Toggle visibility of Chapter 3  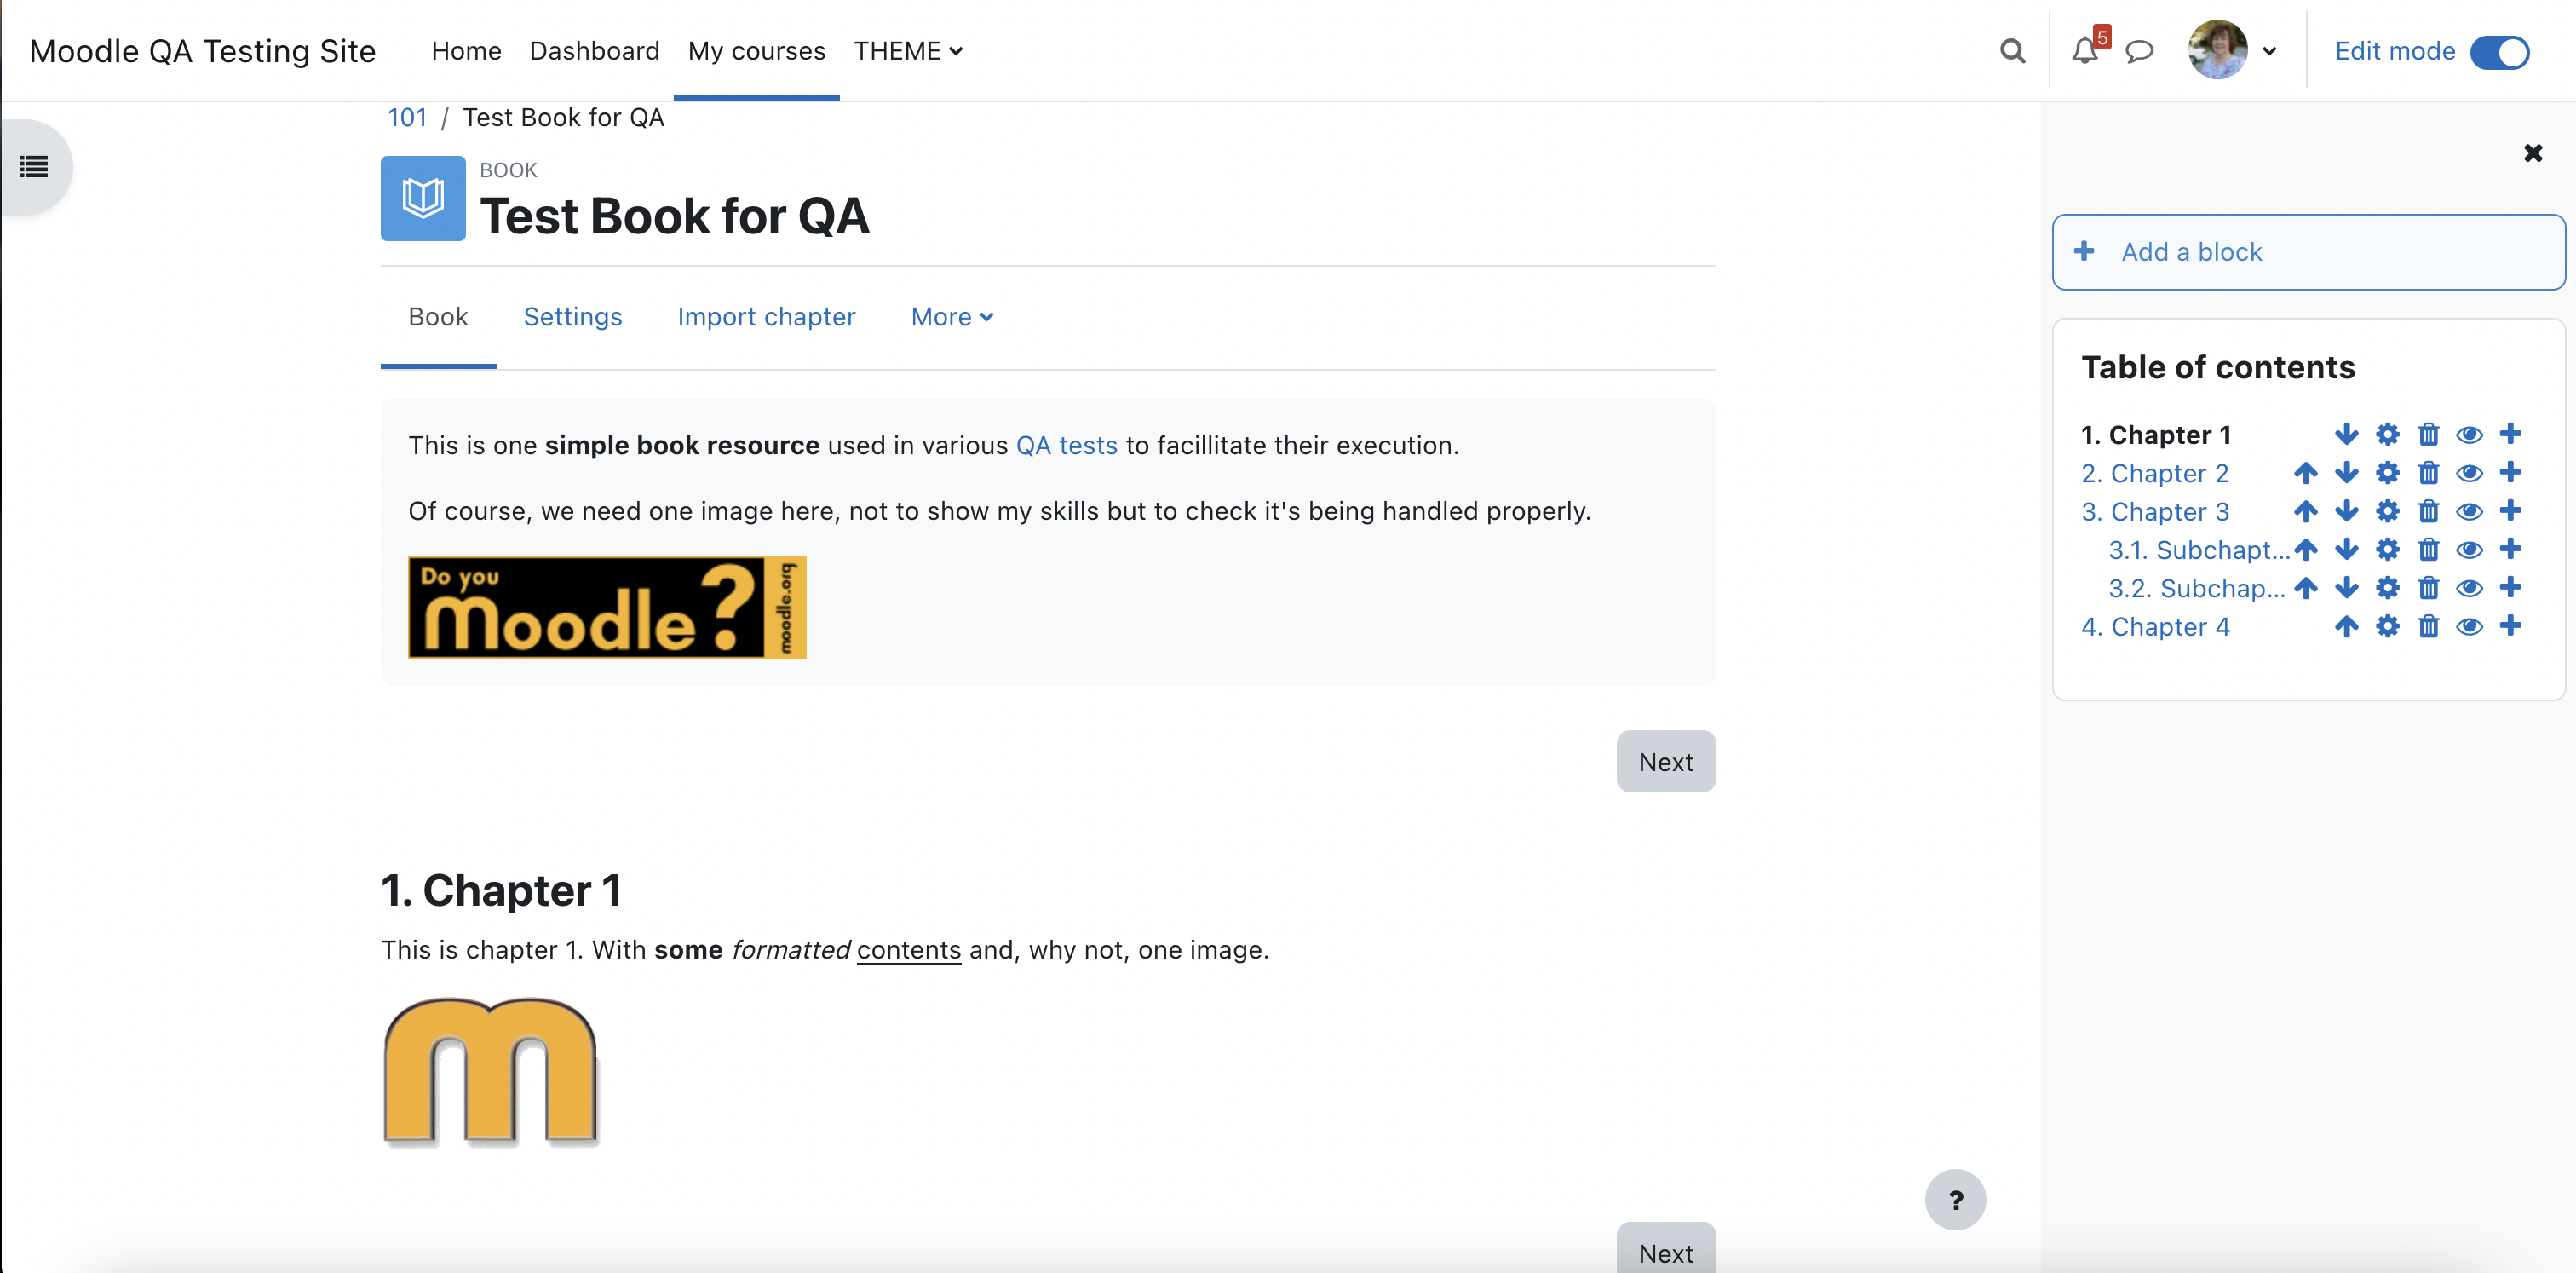(x=2469, y=511)
